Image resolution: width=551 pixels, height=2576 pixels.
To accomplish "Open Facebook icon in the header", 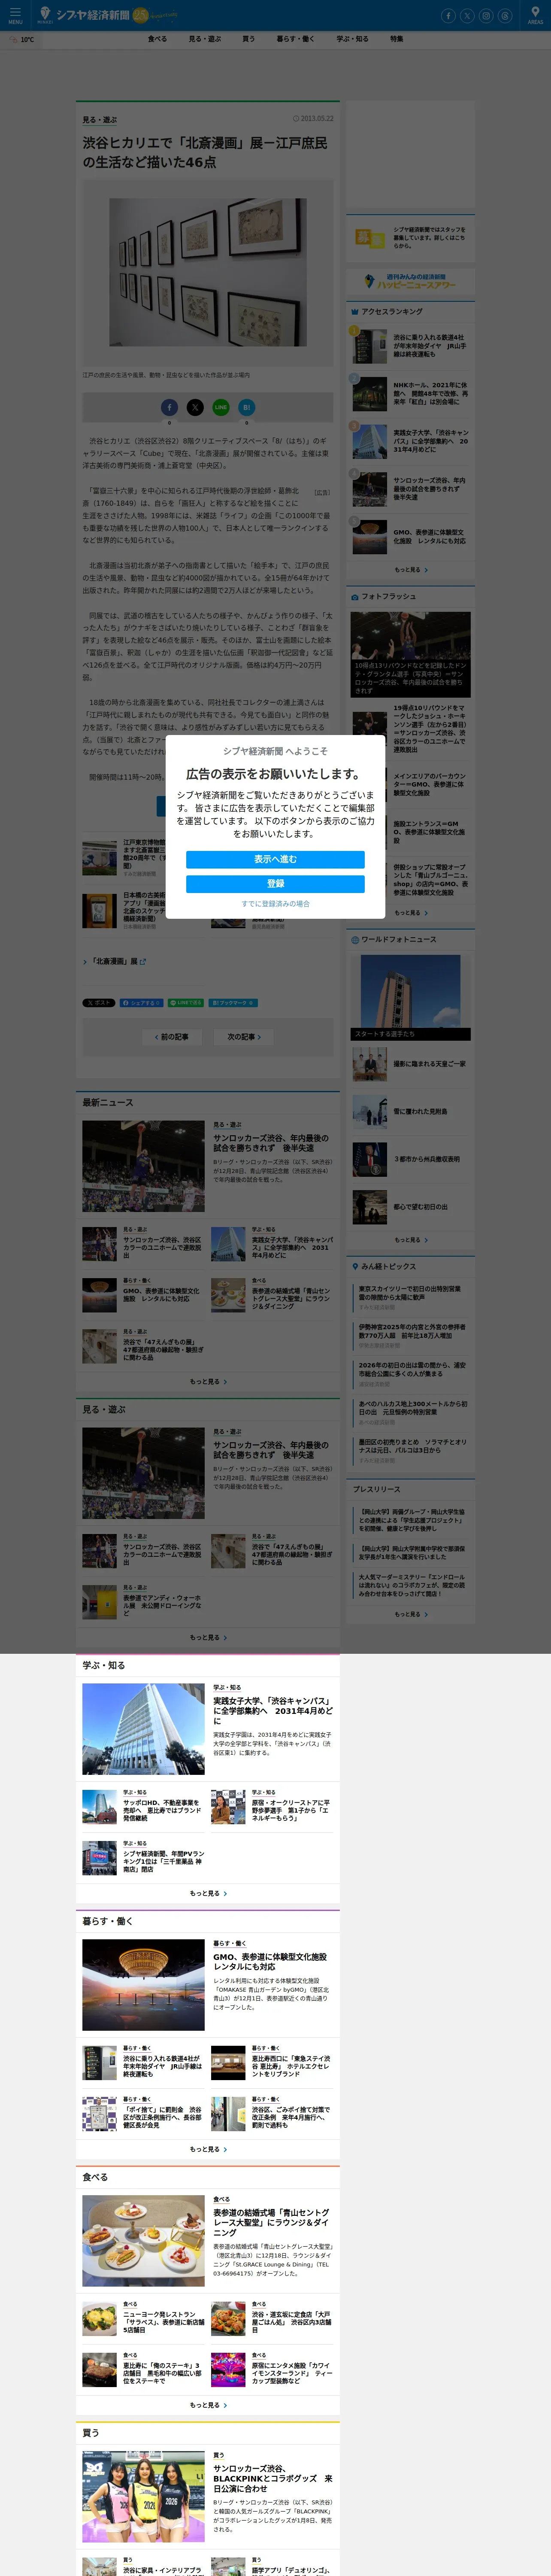I will (448, 16).
